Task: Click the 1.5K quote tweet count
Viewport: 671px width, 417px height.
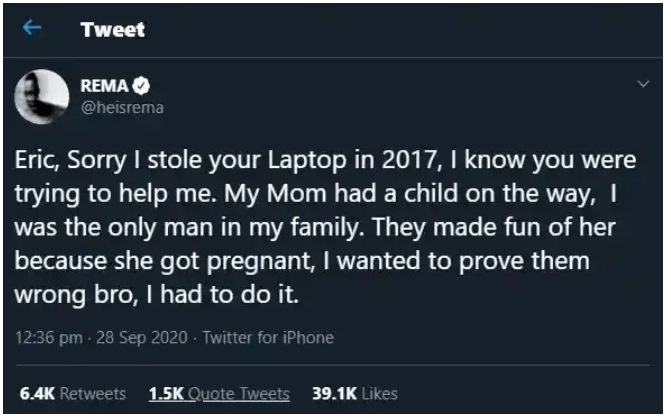Action: (166, 393)
